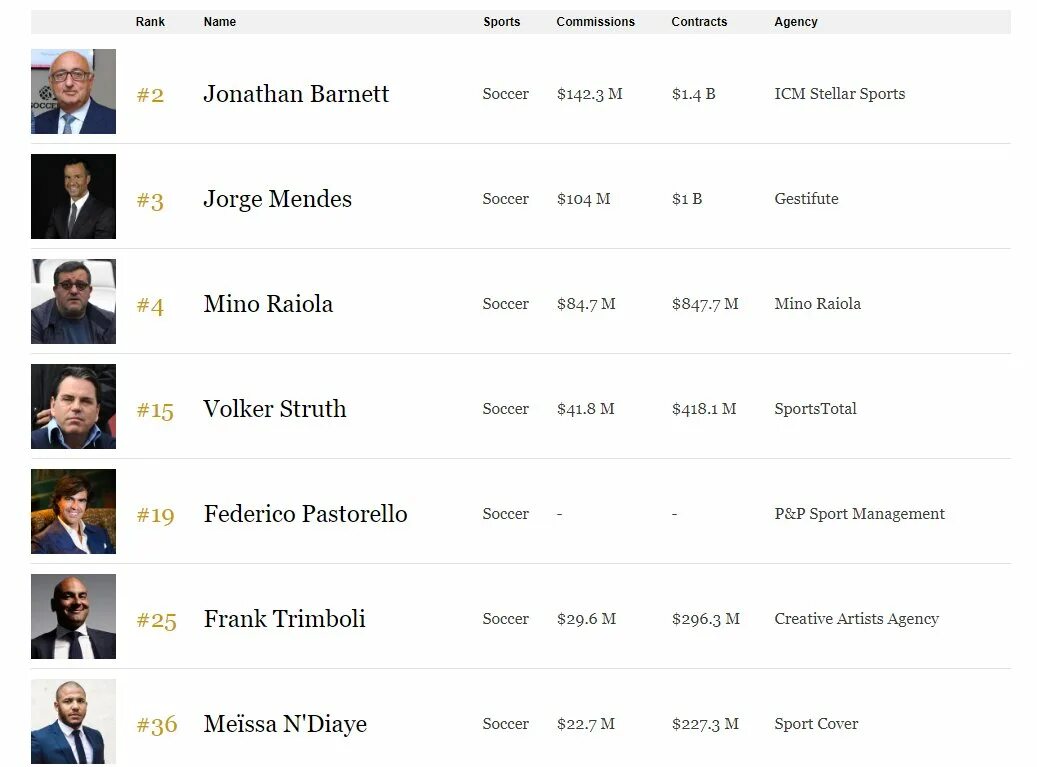This screenshot has height=767, width=1037.
Task: Click the #15 rank for Volker Struth
Action: (x=155, y=411)
